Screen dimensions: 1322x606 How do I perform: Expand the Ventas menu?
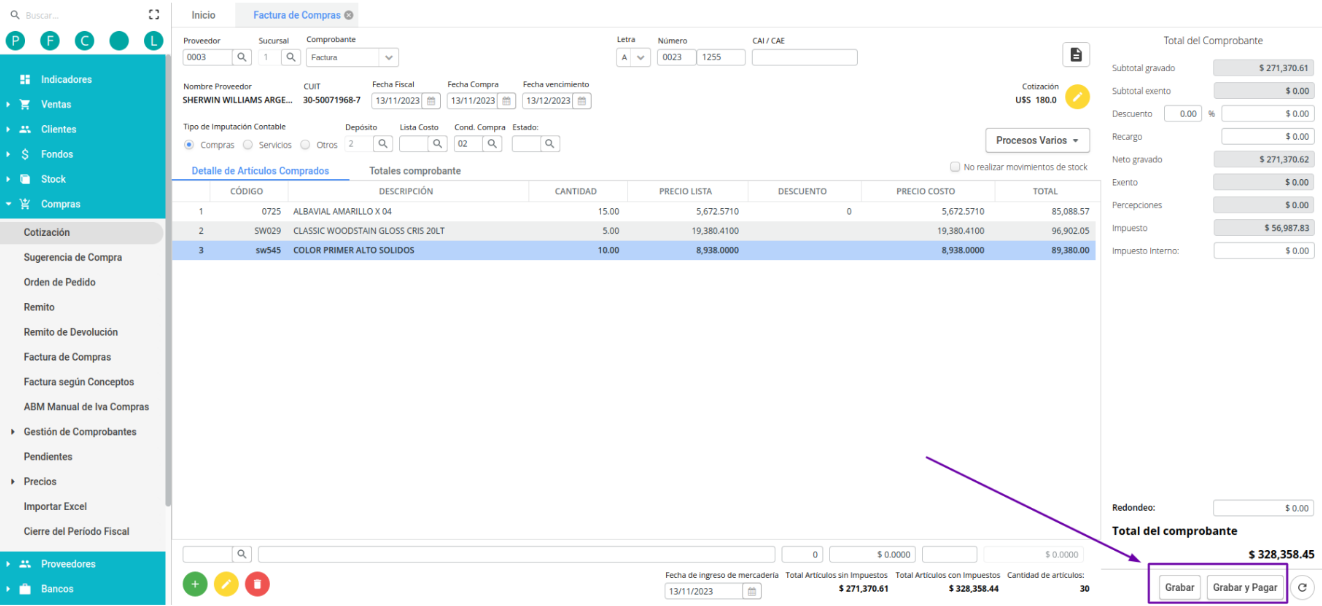(x=84, y=104)
